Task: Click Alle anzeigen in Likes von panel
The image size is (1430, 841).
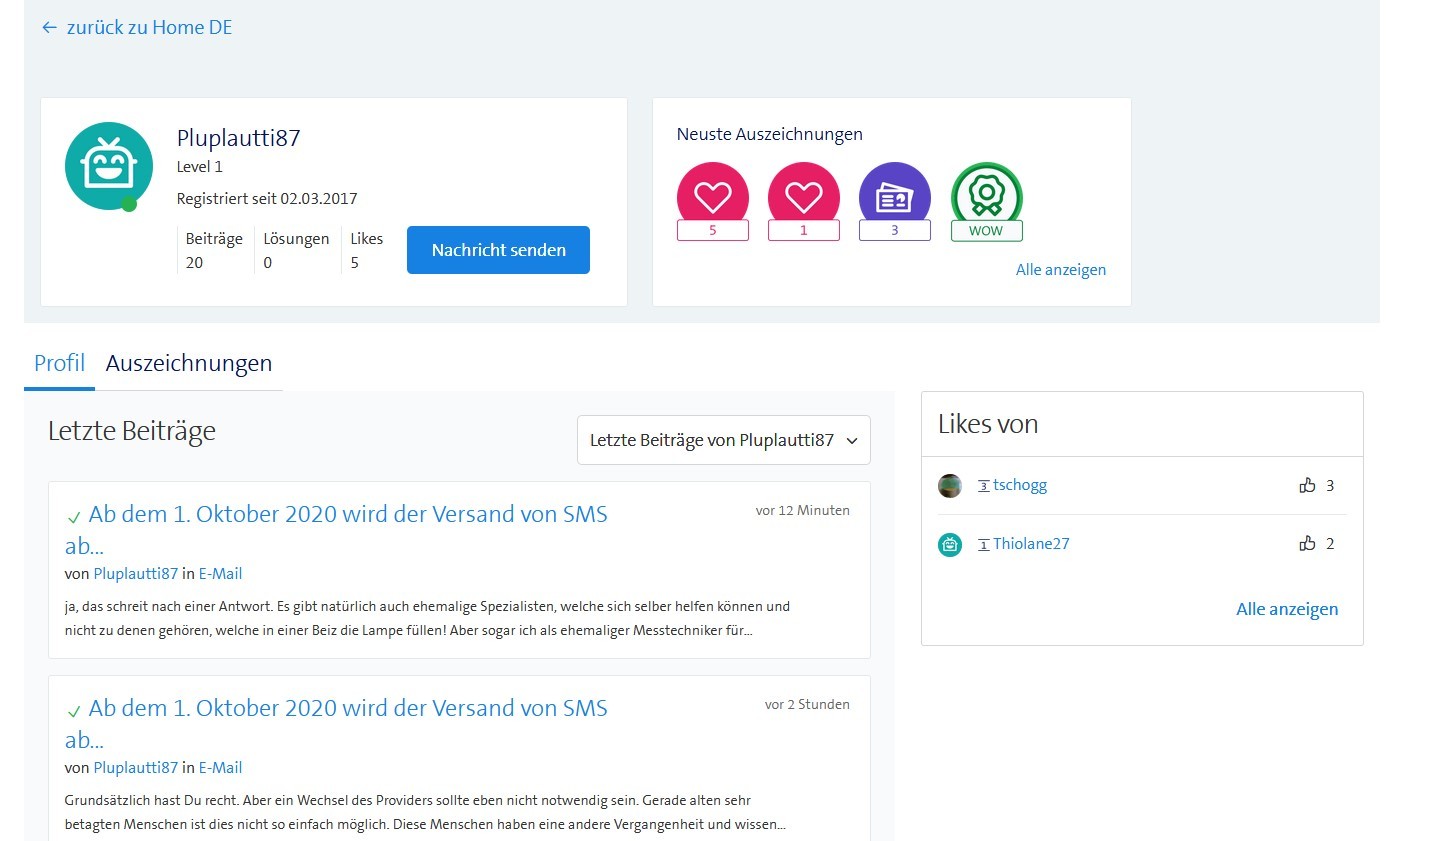Action: point(1286,609)
